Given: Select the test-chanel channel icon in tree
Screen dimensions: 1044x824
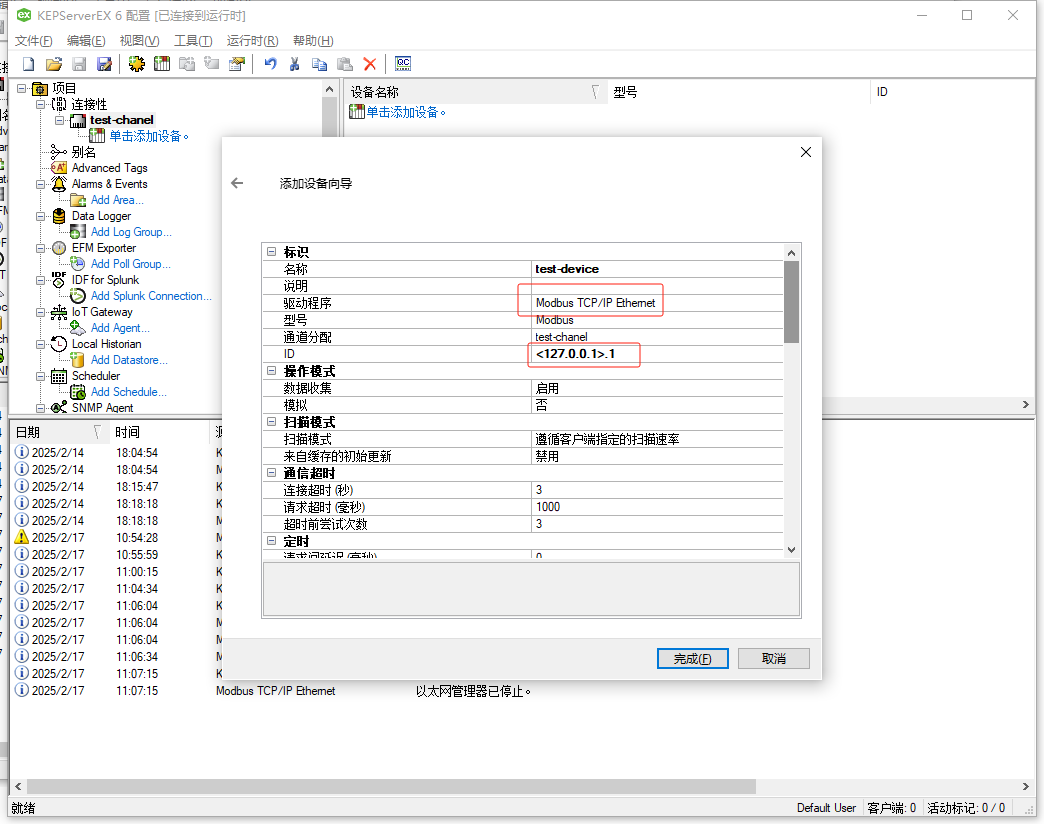Looking at the screenshot, I should tap(78, 120).
